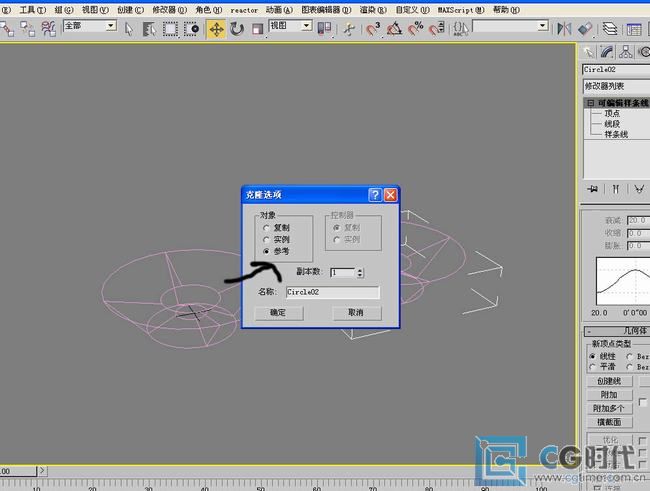The width and height of the screenshot is (650, 491).
Task: Select 实例 radio in the 控制器 group
Action: coord(336,239)
